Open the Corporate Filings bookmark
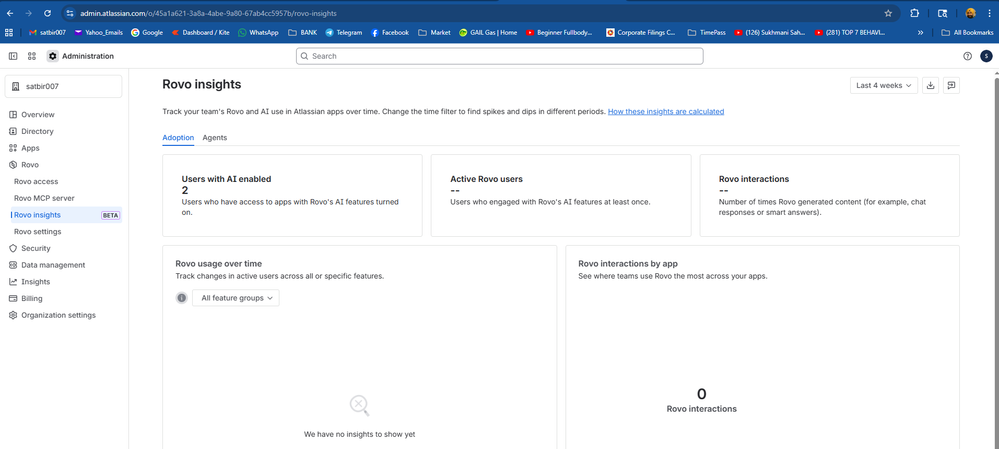The image size is (999, 449). (640, 32)
